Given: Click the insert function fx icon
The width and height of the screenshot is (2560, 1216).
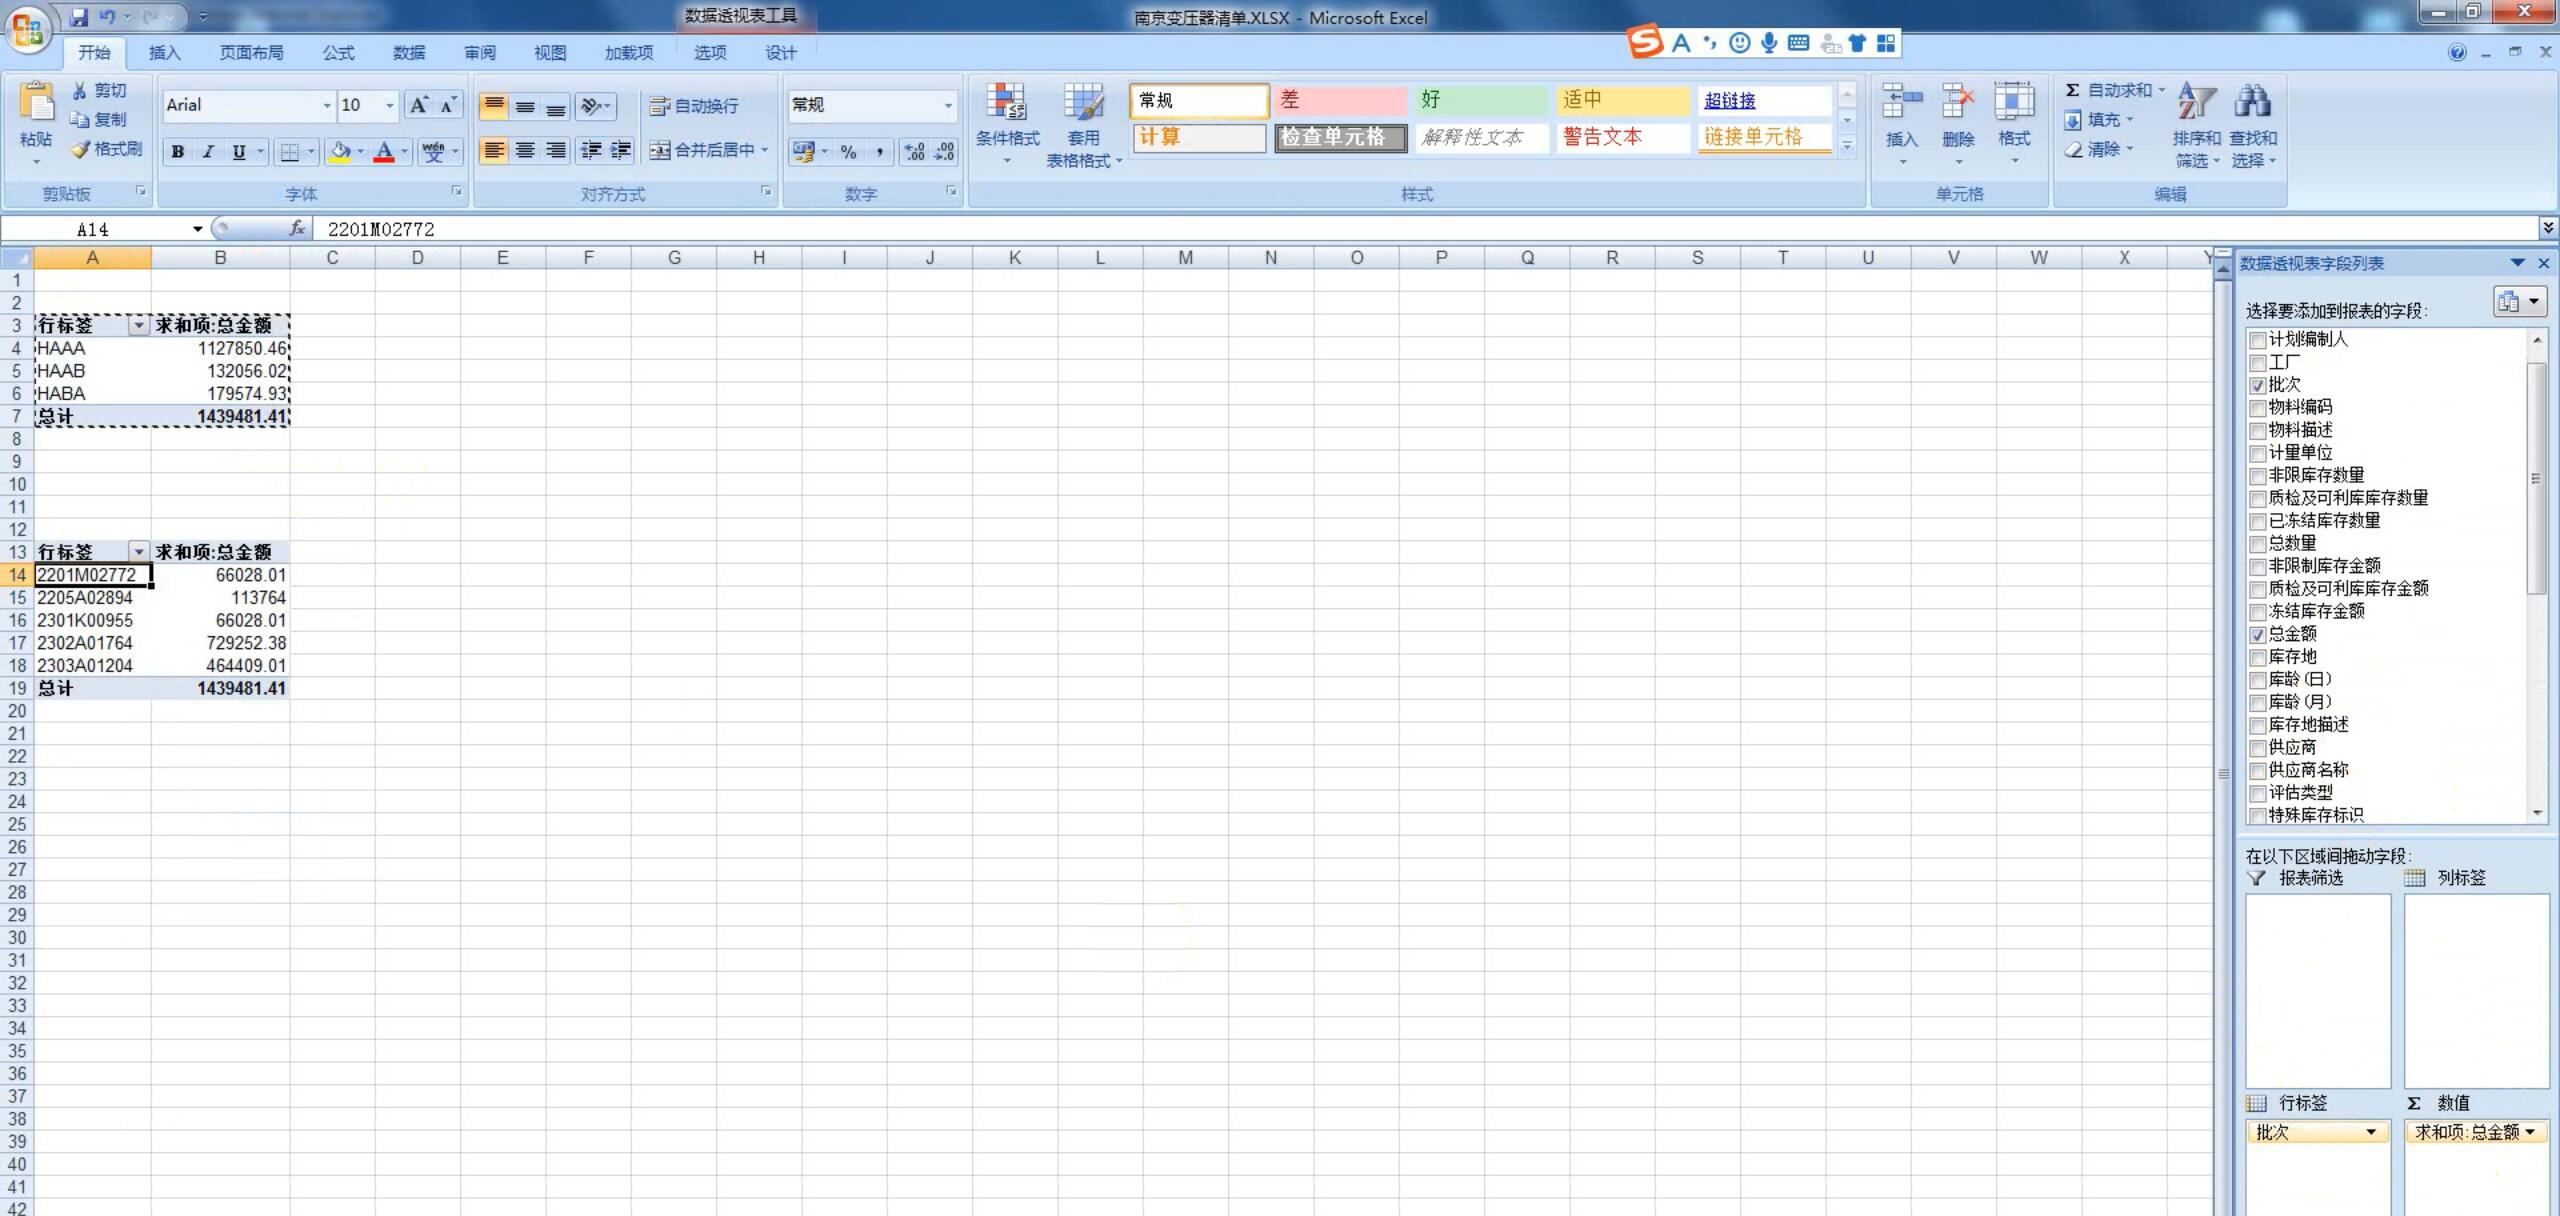Looking at the screenshot, I should [x=297, y=229].
